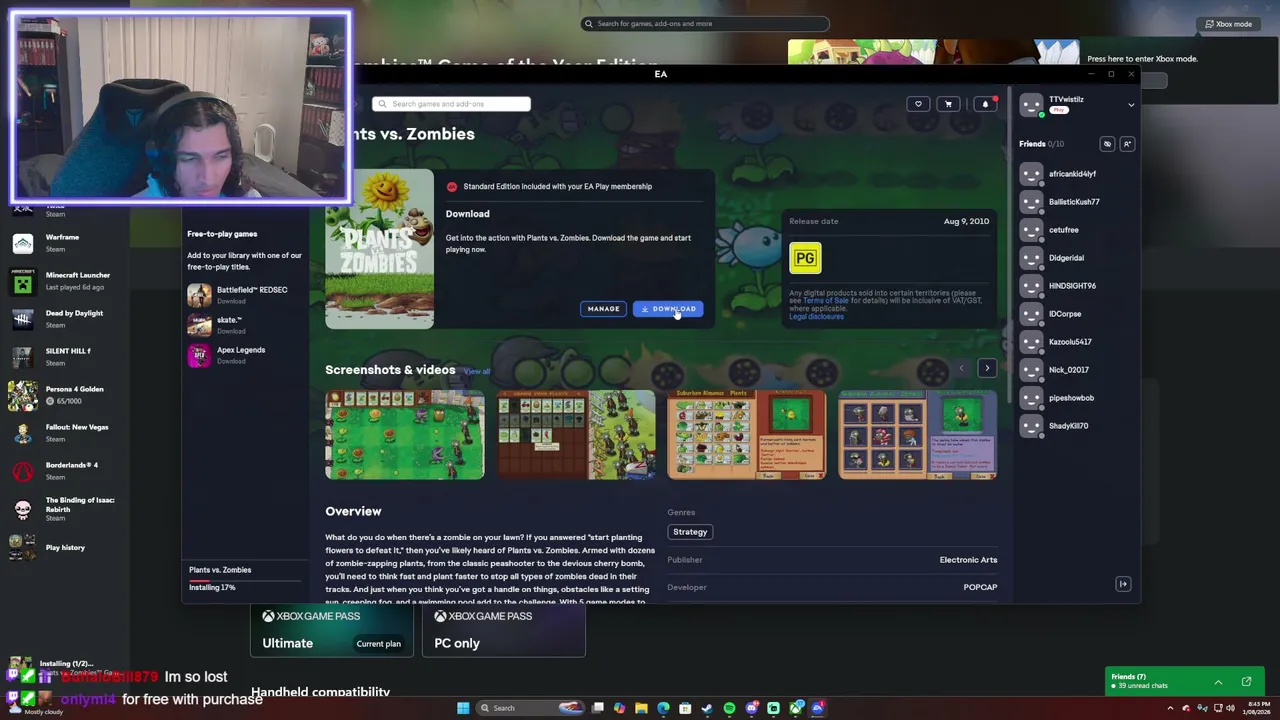
Task: Open the Suburban Almanac Plants screenshot
Action: [747, 435]
